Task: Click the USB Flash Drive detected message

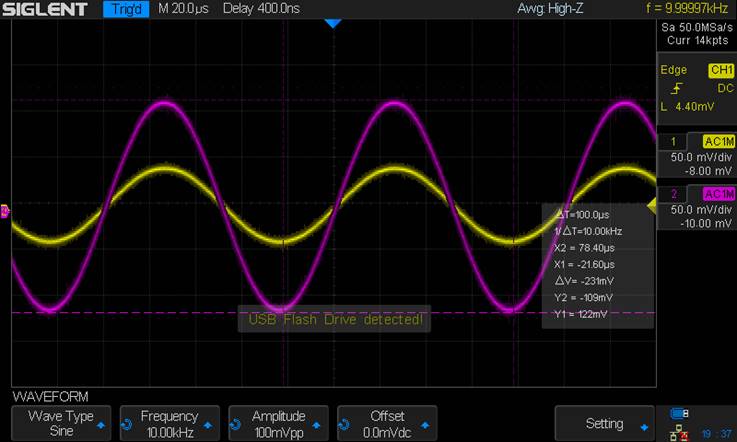Action: pyautogui.click(x=335, y=320)
